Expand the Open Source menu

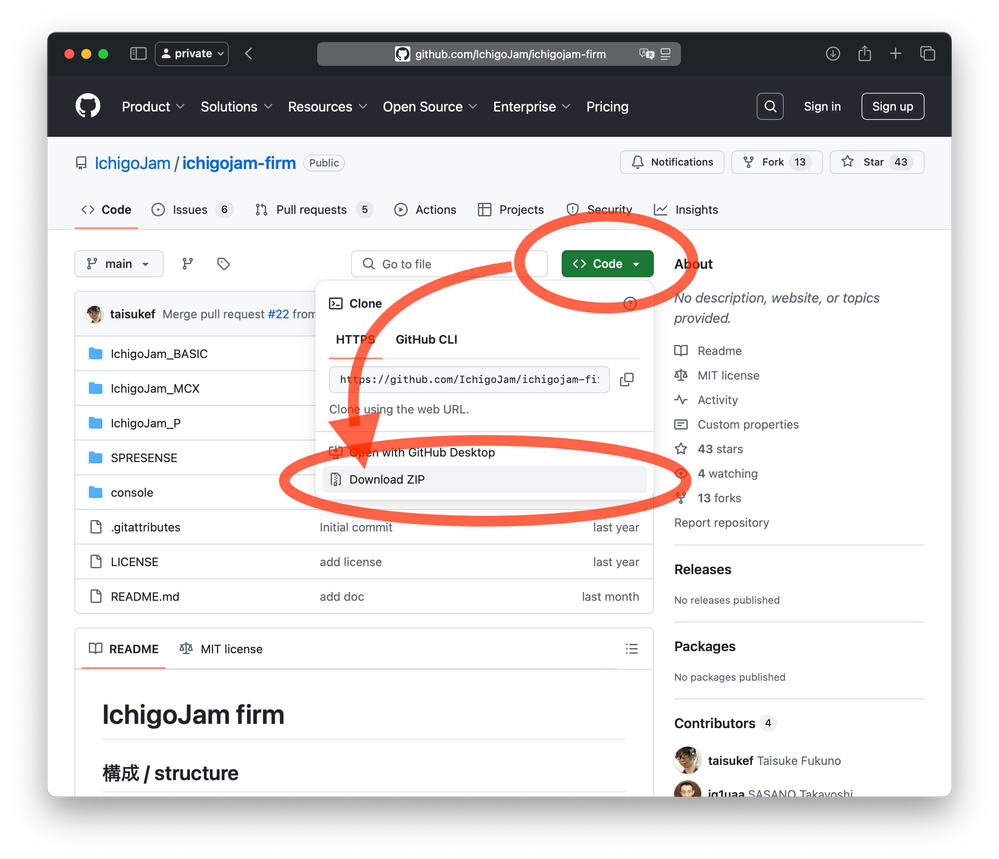(x=430, y=106)
